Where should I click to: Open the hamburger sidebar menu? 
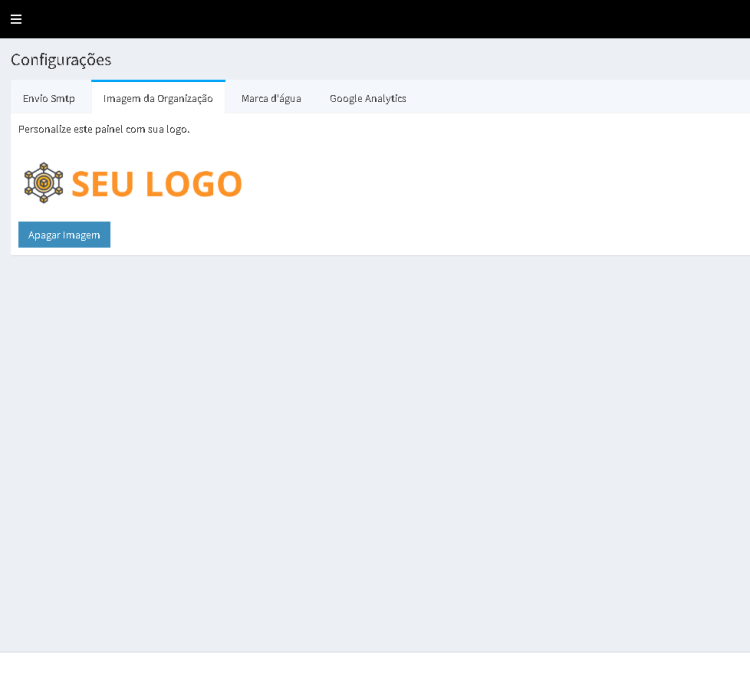pyautogui.click(x=16, y=19)
